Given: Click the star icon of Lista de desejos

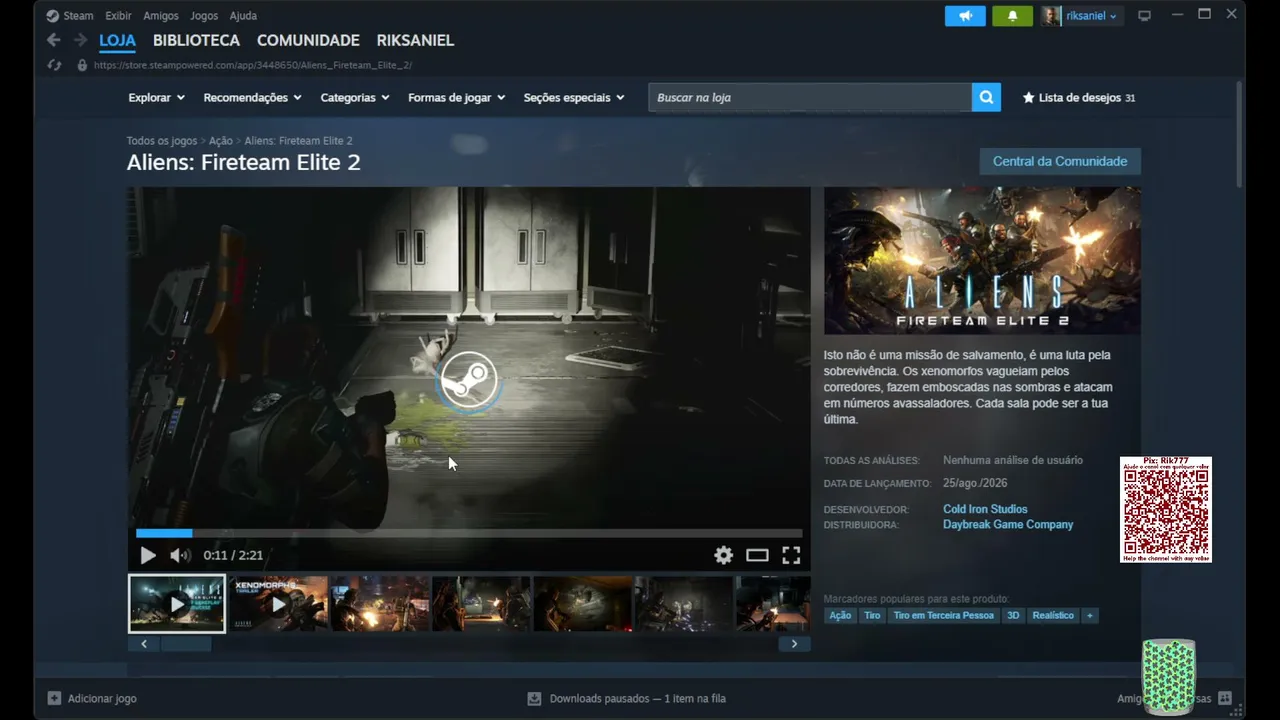Looking at the screenshot, I should 1028,98.
